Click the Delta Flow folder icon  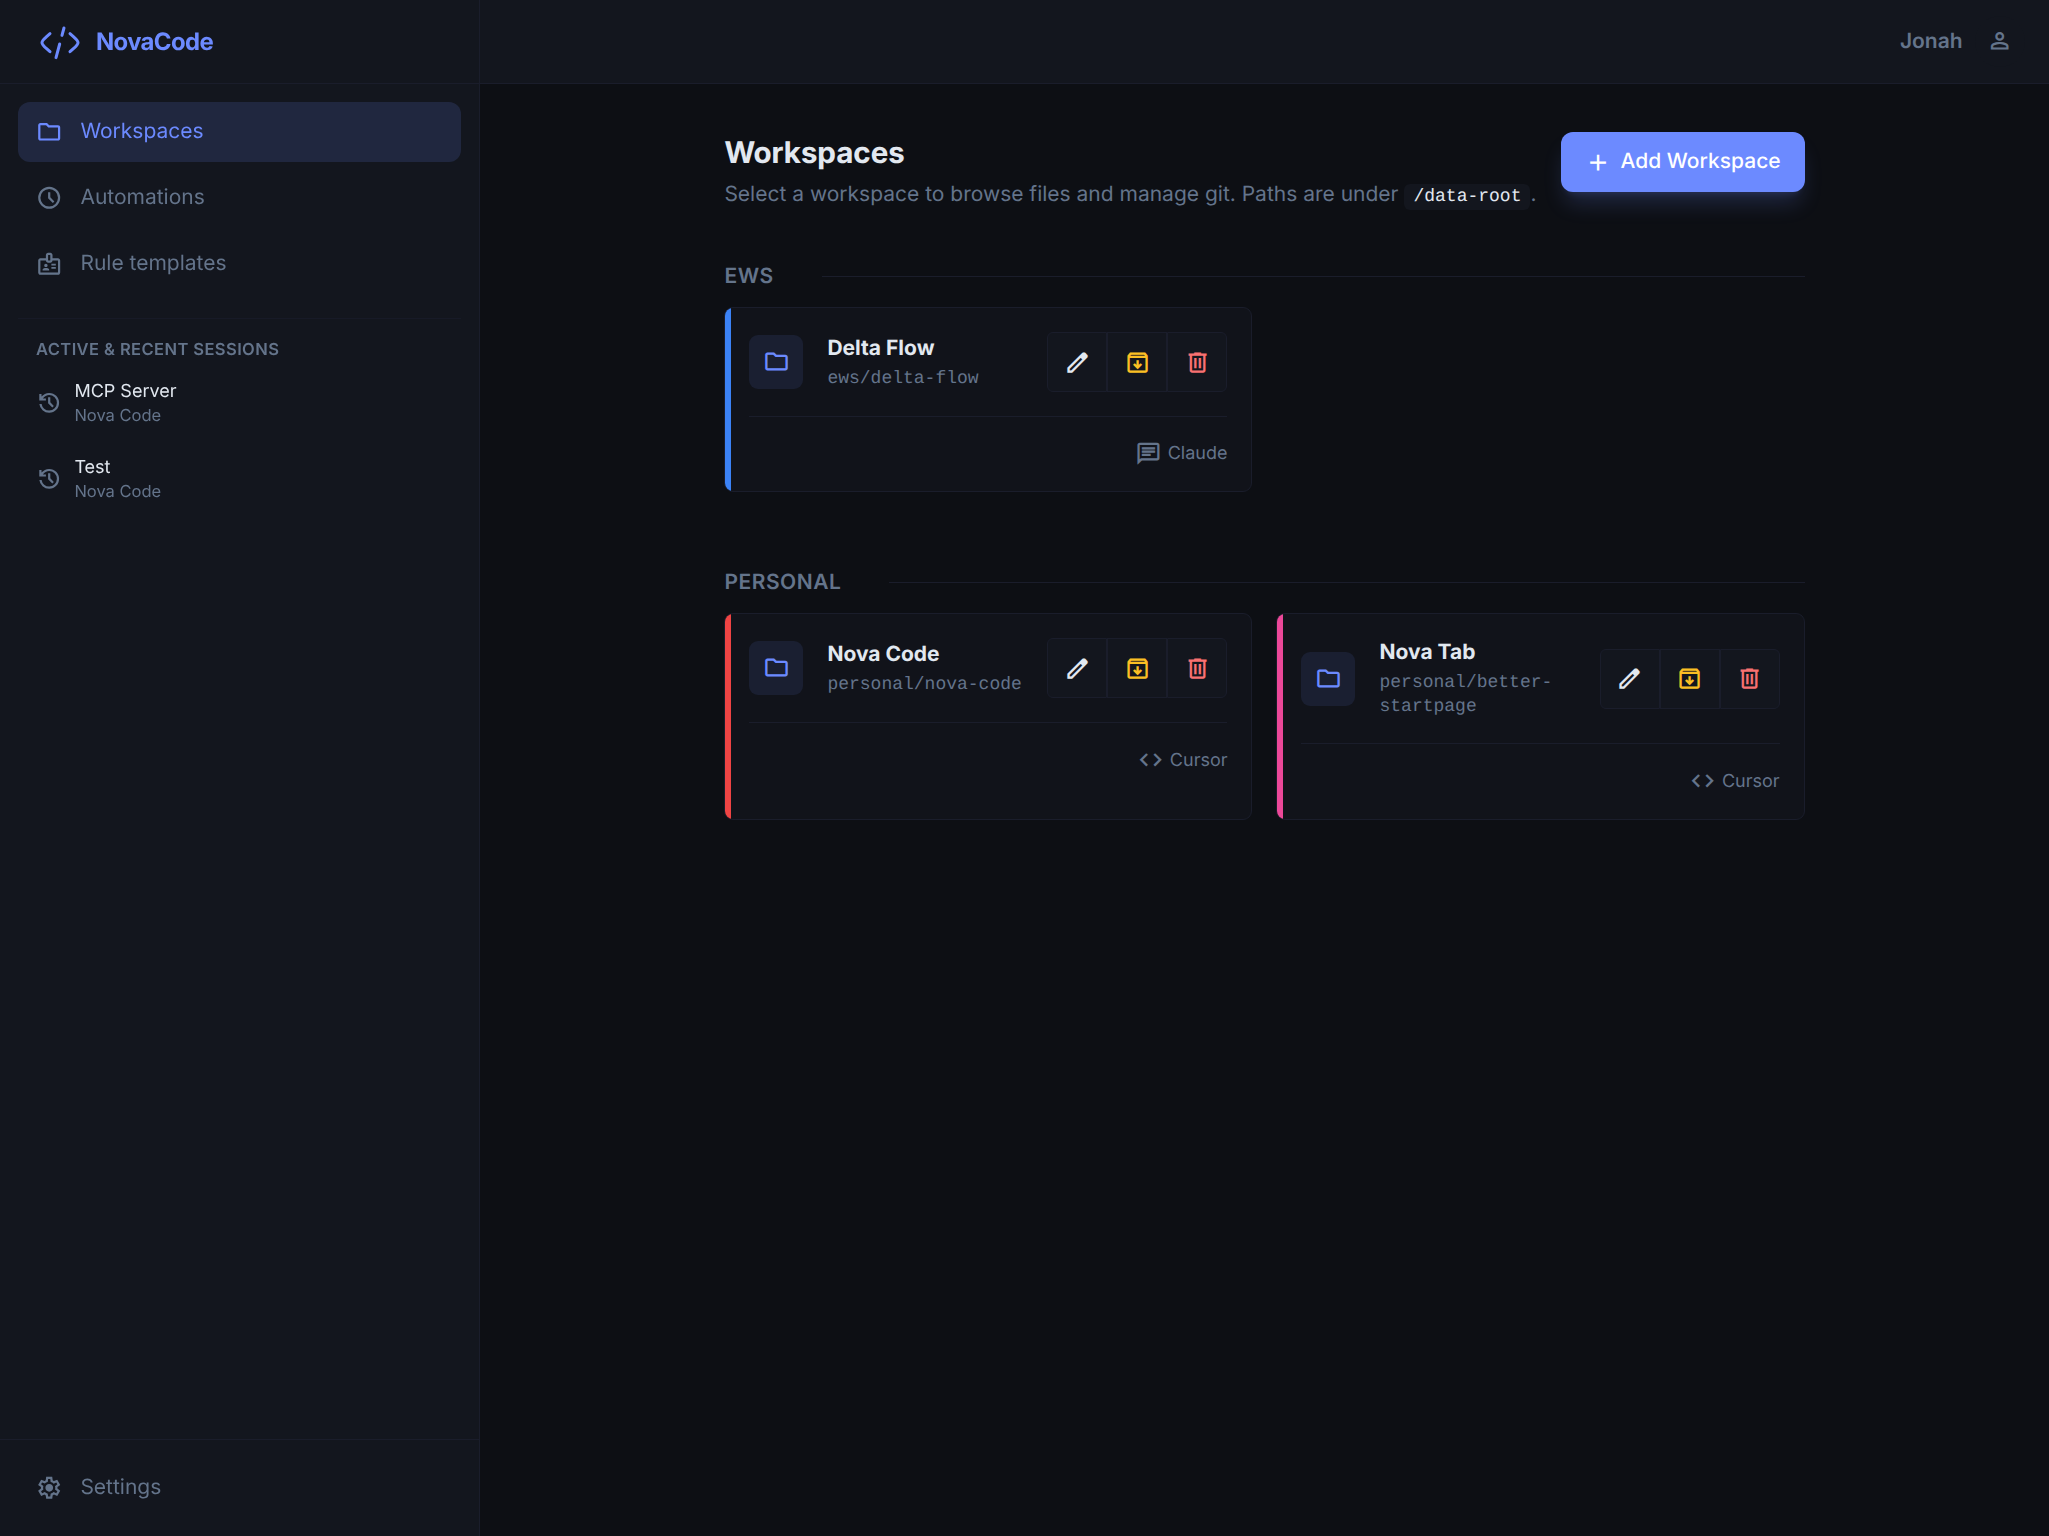(776, 362)
